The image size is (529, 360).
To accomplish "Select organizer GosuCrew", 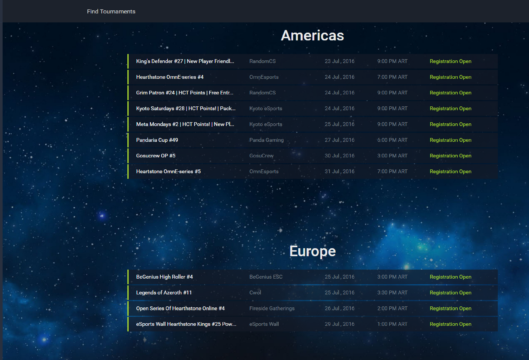I will pos(261,156).
